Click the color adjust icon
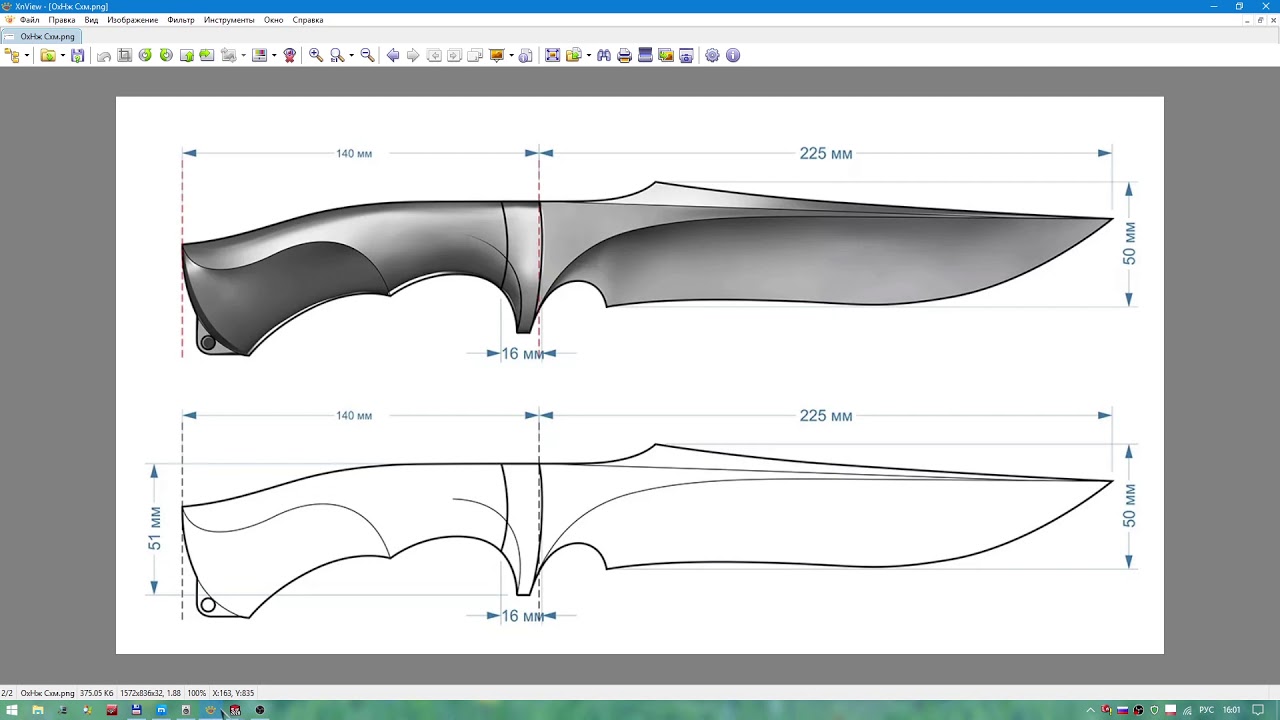Viewport: 1280px width, 720px height. click(259, 56)
